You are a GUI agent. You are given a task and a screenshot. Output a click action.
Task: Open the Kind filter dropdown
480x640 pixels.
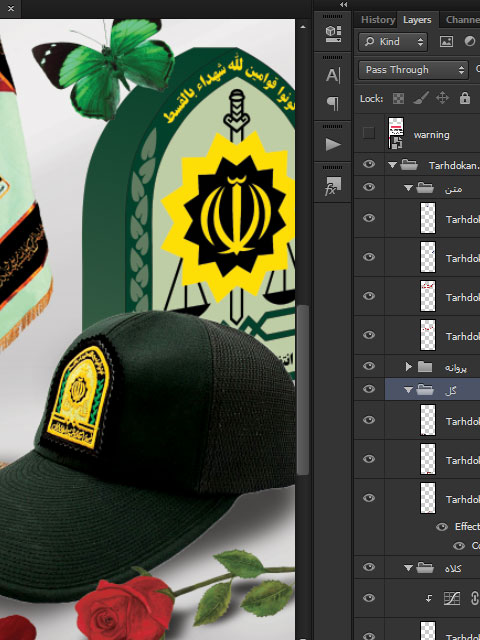coord(393,42)
